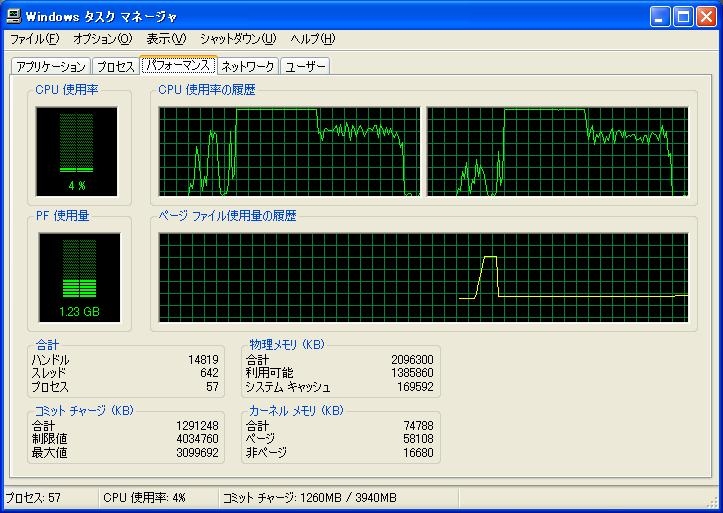
Task: Switch to the ネットワーク tab
Action: click(248, 66)
